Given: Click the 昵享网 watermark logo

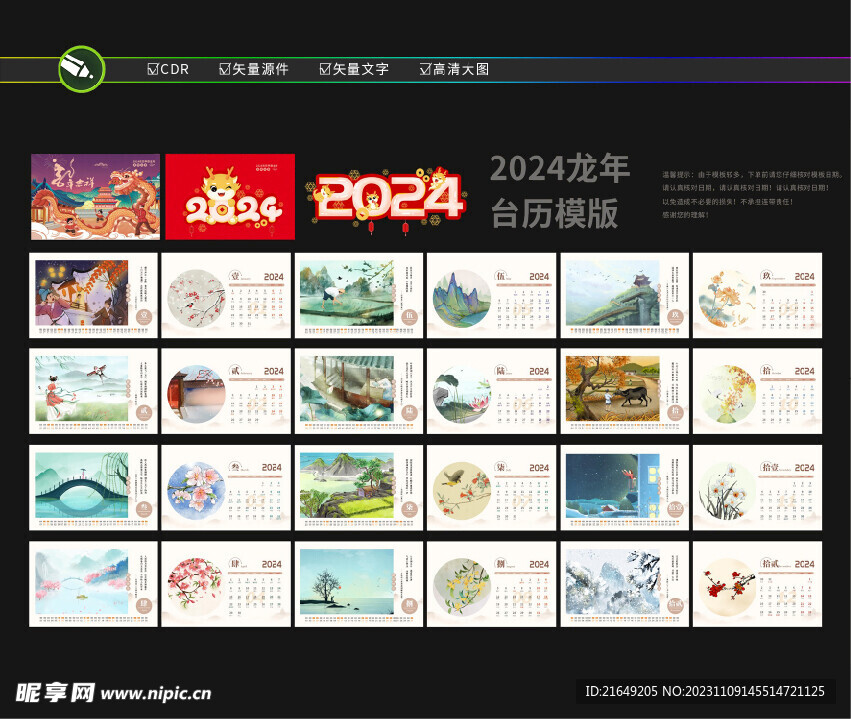Looking at the screenshot, I should (x=55, y=692).
